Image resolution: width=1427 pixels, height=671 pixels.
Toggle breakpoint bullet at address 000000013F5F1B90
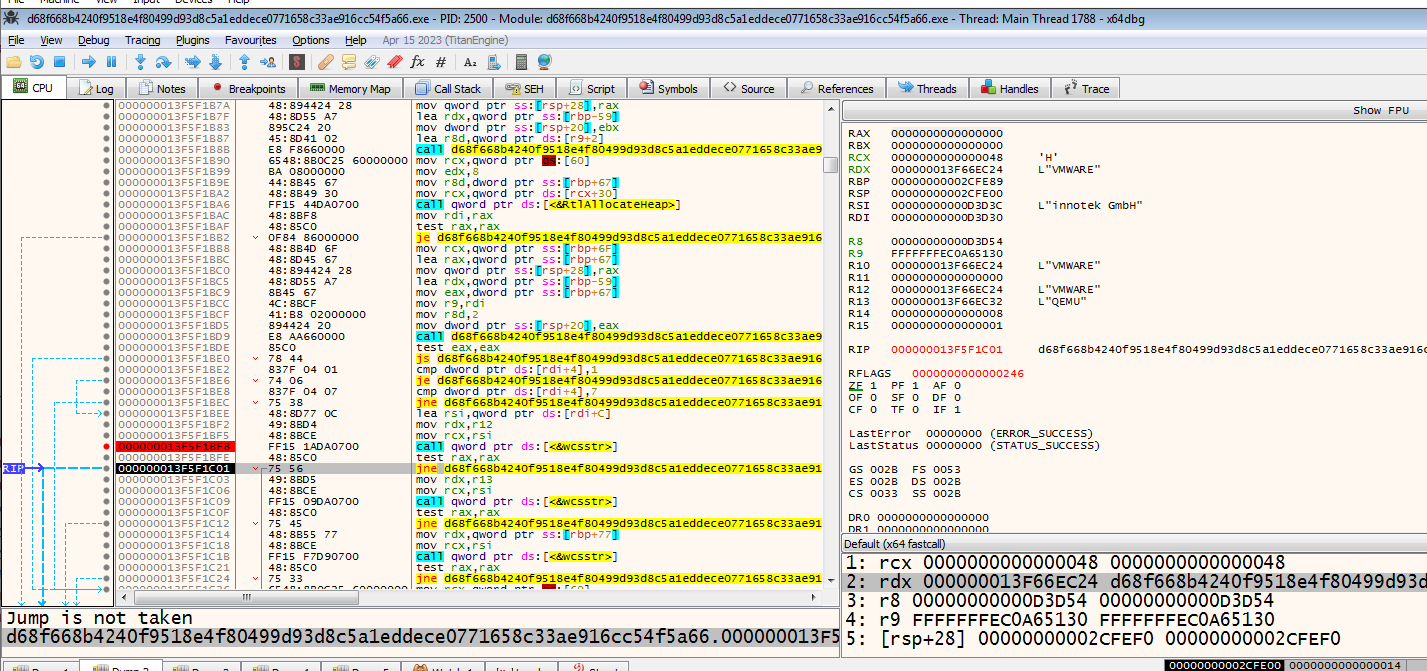(106, 160)
